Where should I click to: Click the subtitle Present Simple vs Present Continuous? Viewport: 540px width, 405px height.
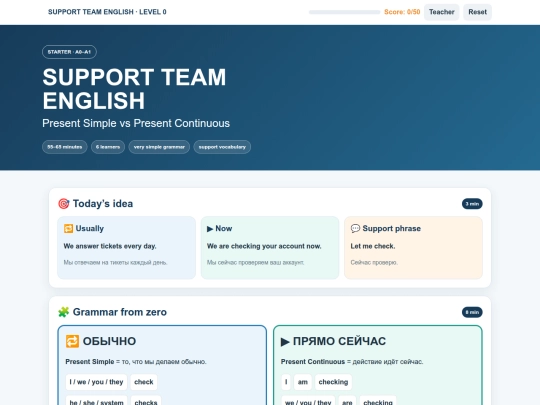click(x=136, y=123)
